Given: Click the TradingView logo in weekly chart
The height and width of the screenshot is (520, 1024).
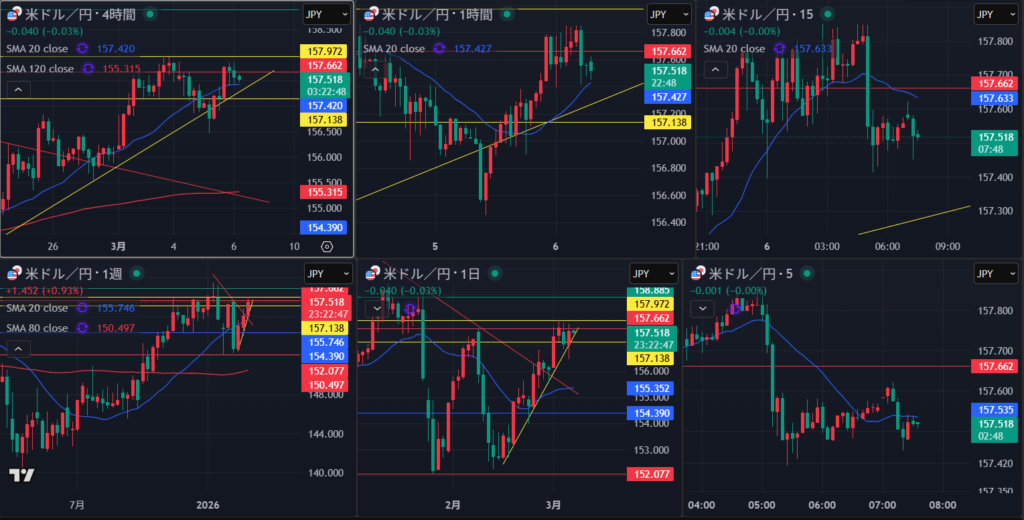Looking at the screenshot, I should coord(22,476).
